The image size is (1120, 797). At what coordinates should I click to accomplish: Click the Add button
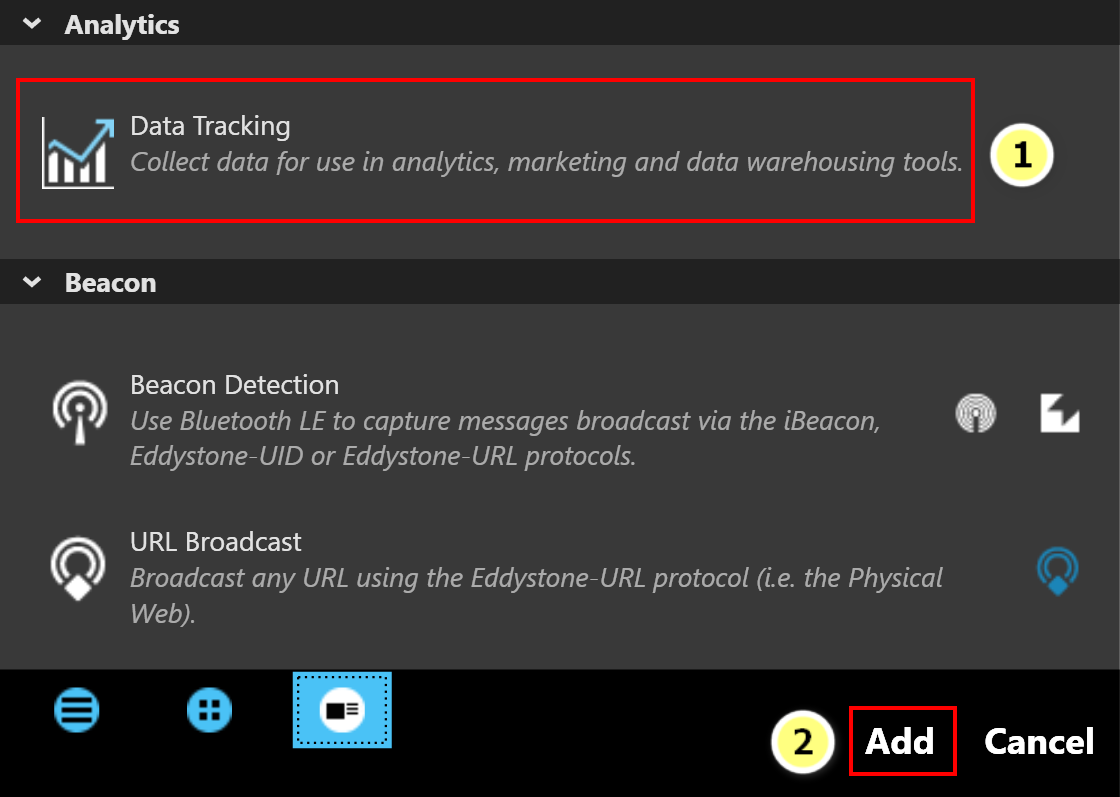[902, 741]
